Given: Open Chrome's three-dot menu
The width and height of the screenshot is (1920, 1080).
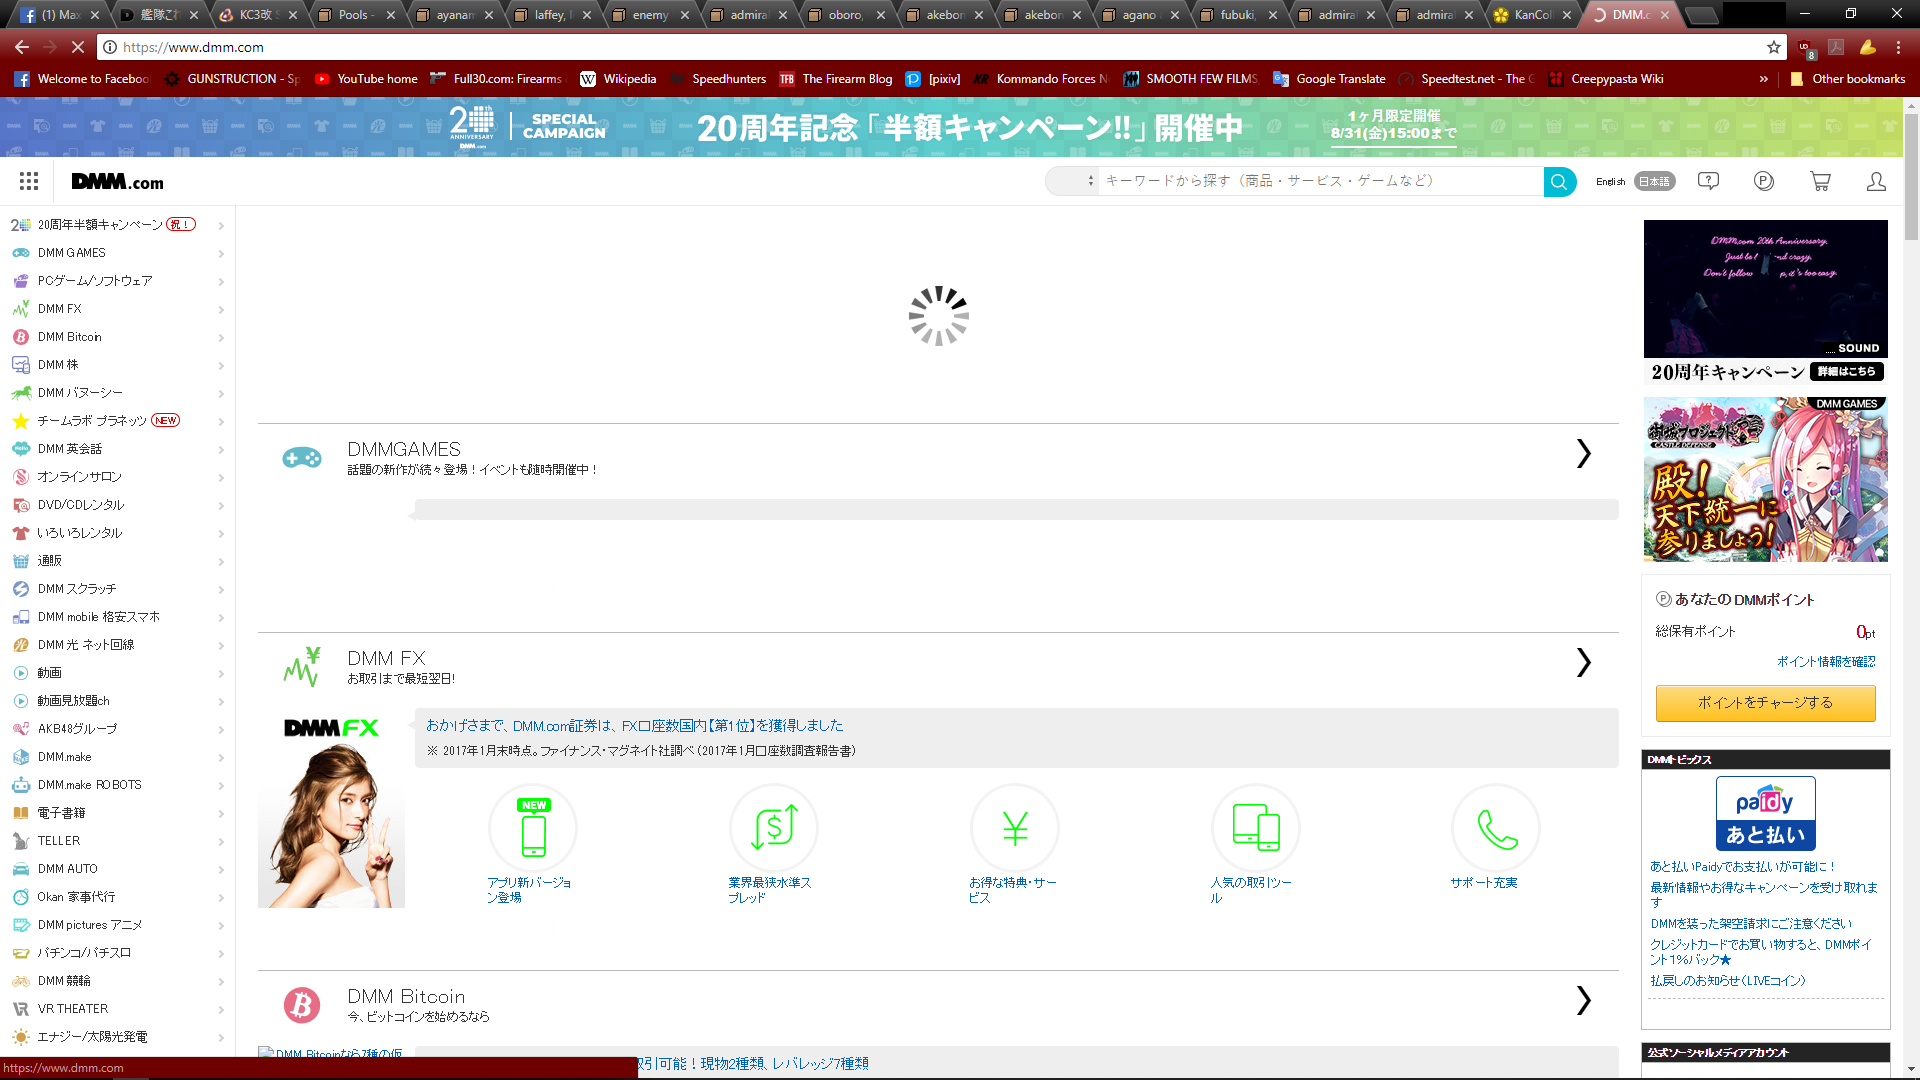Looking at the screenshot, I should tap(1898, 47).
